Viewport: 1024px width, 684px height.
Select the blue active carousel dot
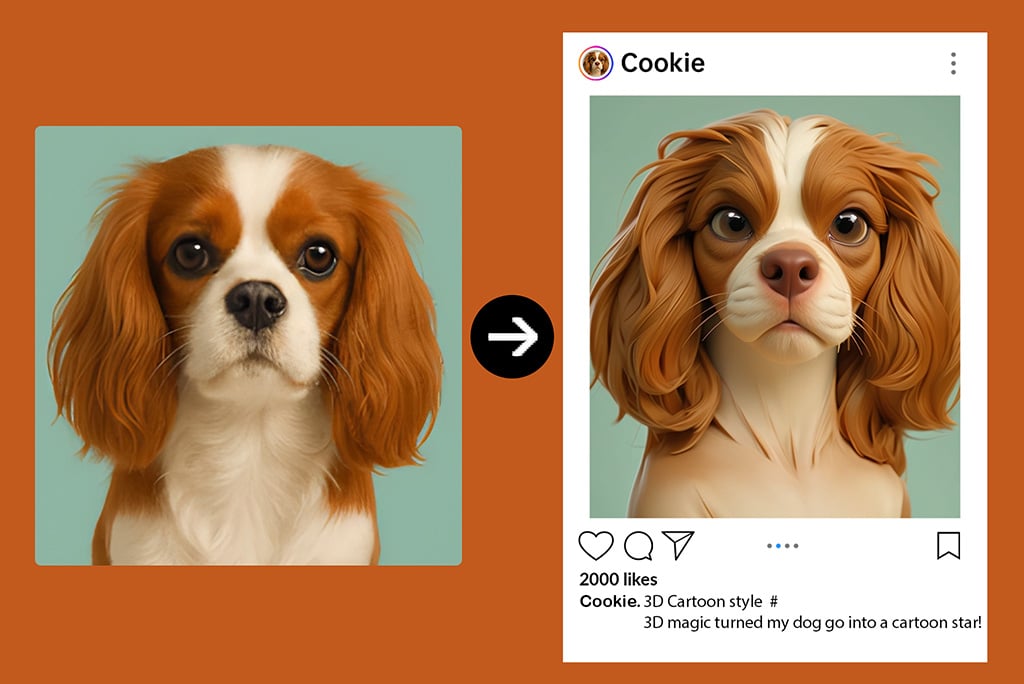pyautogui.click(x=778, y=546)
